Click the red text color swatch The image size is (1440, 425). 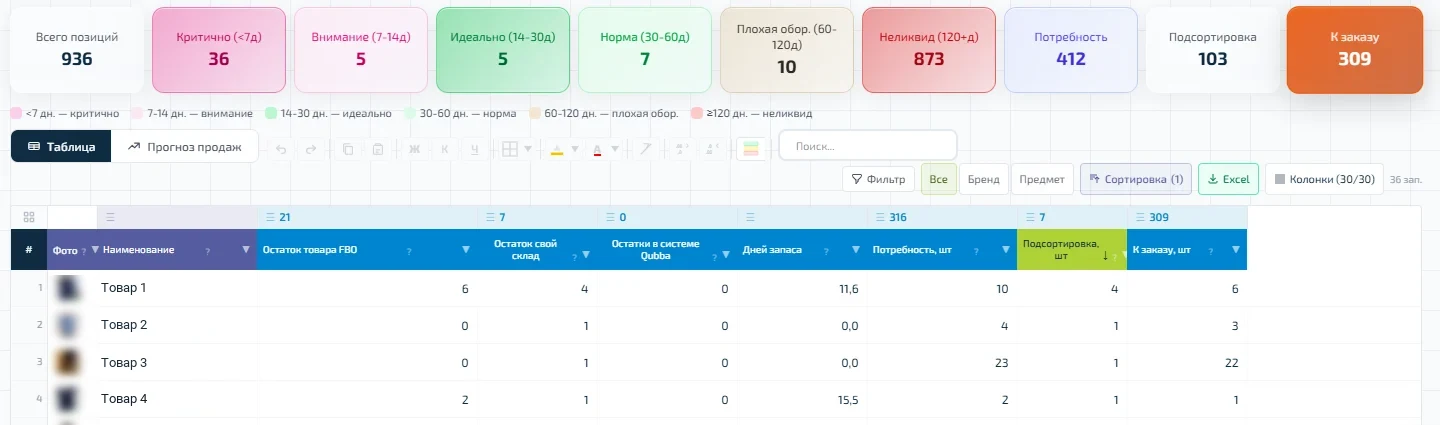click(597, 150)
